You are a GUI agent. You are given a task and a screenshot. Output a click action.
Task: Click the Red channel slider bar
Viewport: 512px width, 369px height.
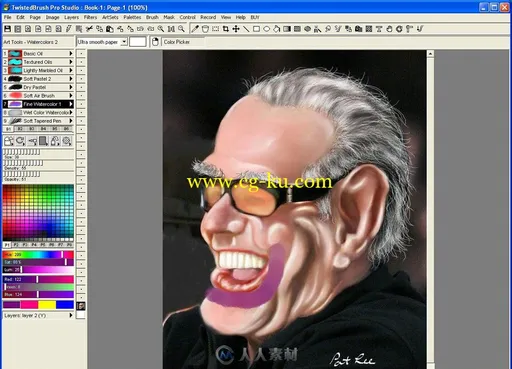click(x=38, y=279)
